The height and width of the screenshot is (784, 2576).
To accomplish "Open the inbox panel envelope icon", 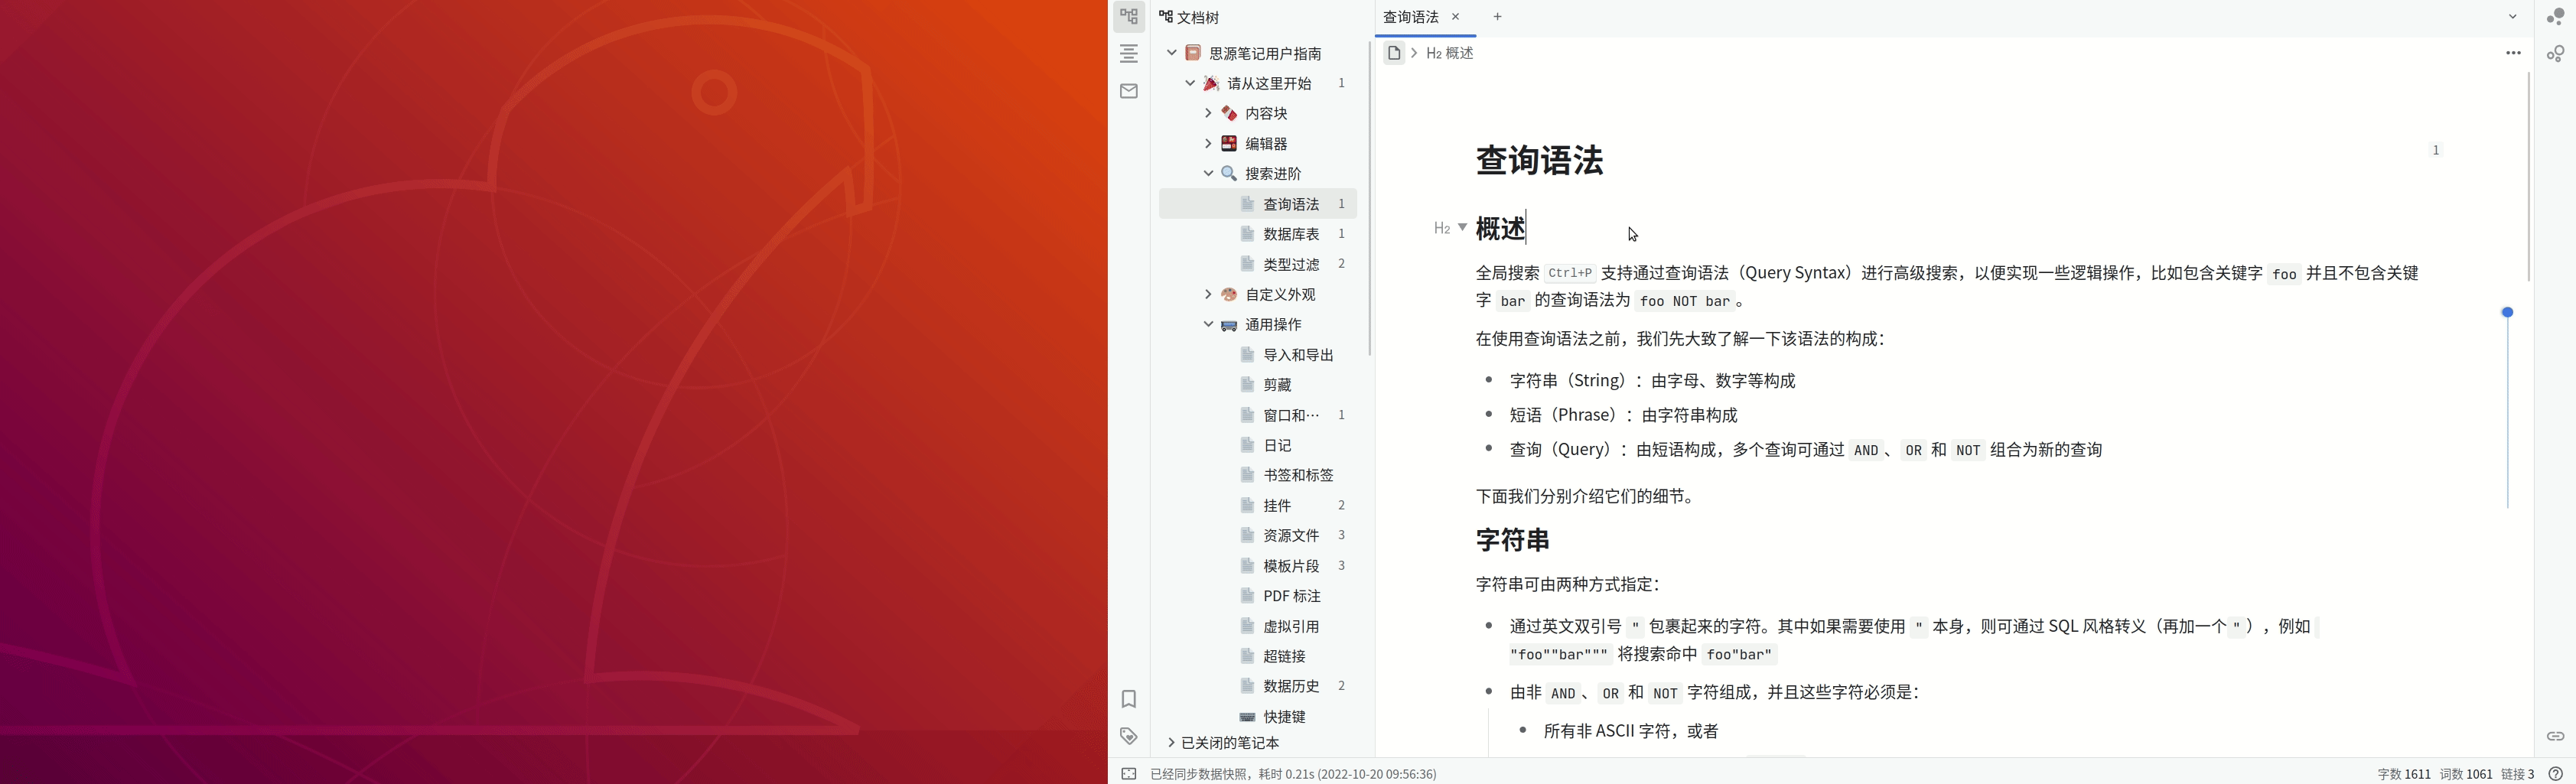I will point(1129,91).
